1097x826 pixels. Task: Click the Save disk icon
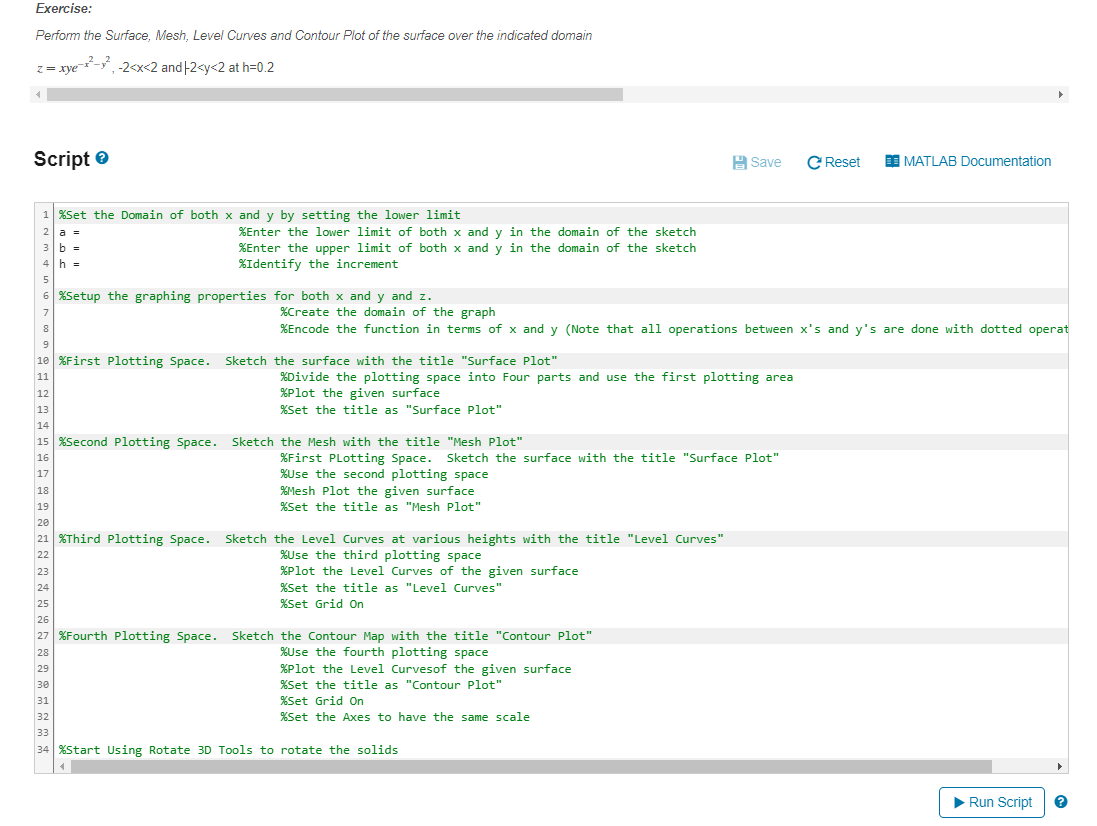739,162
